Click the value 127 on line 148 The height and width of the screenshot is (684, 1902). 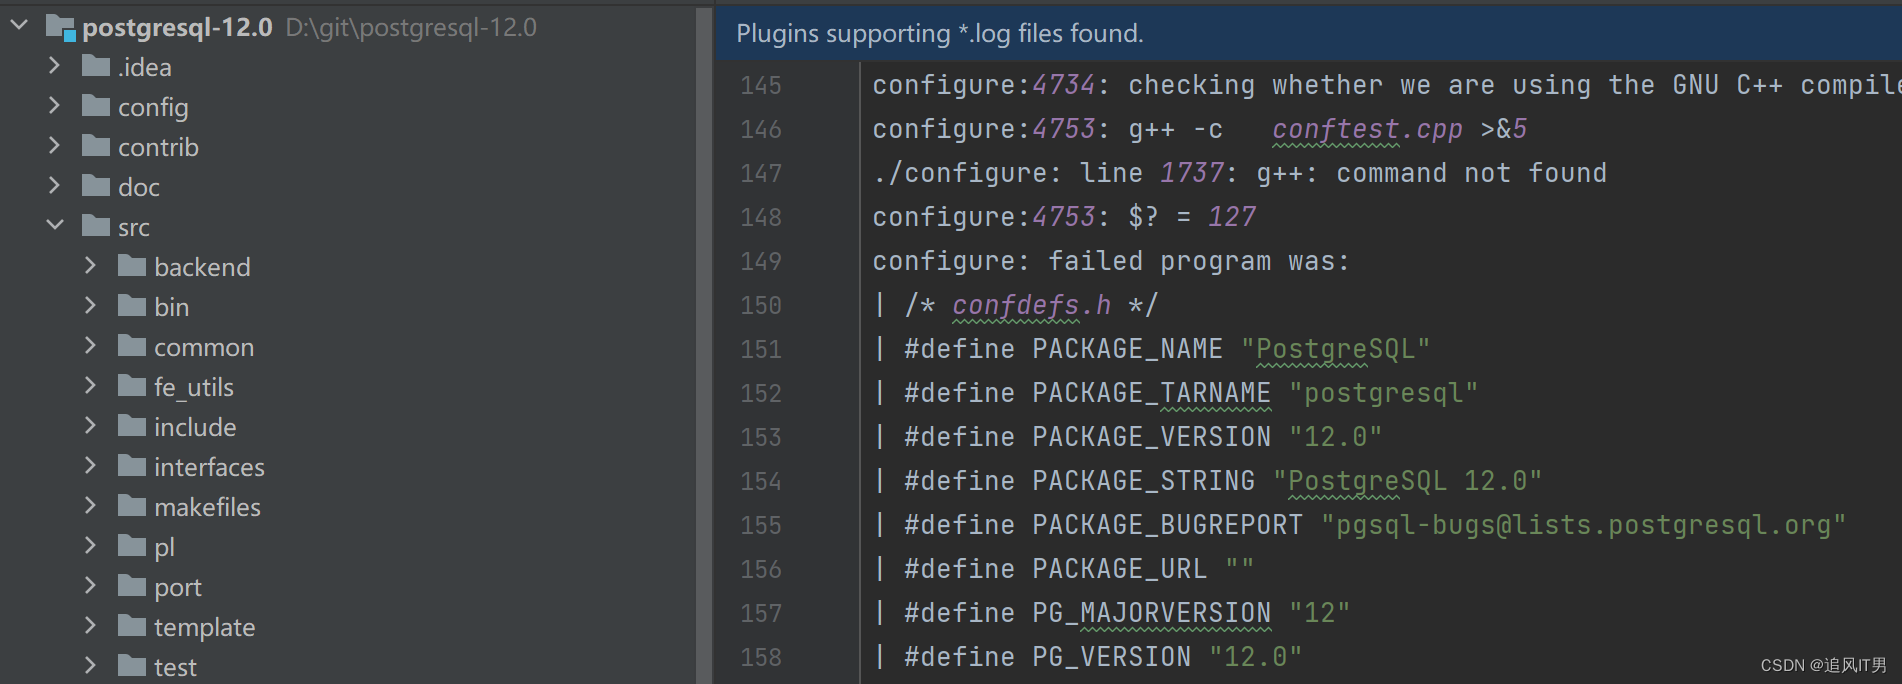coord(1231,218)
